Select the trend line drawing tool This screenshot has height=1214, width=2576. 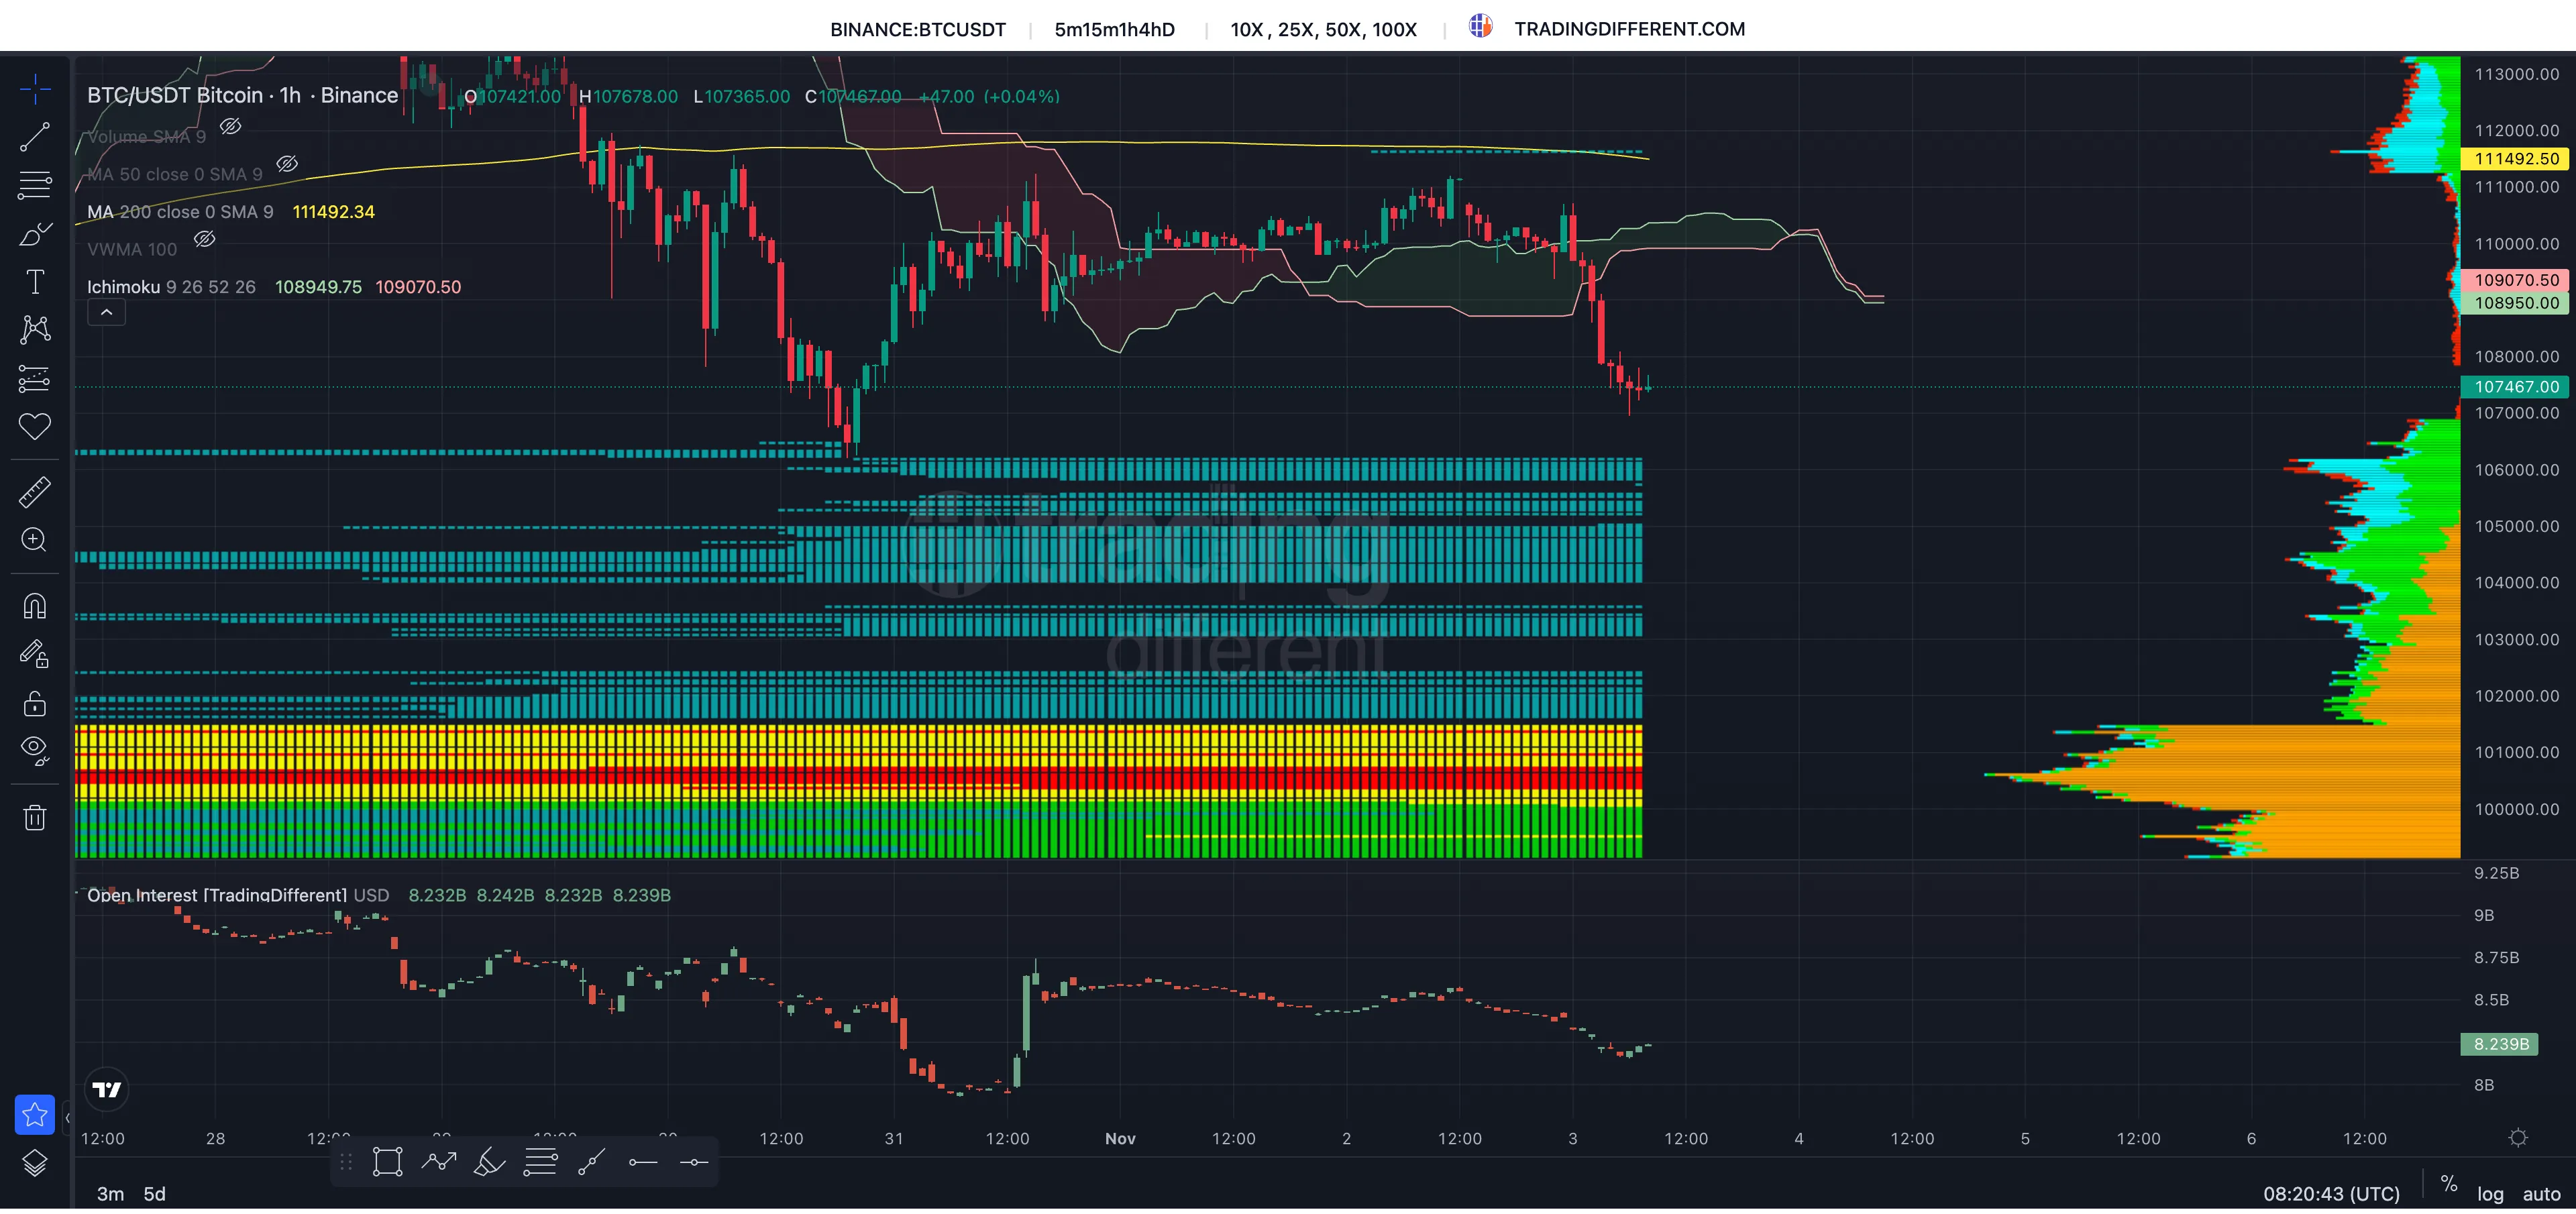click(x=35, y=137)
